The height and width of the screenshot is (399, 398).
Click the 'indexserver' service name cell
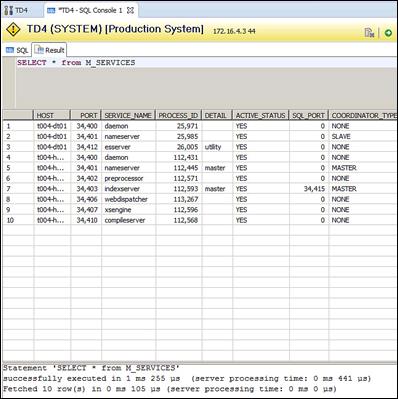point(128,189)
